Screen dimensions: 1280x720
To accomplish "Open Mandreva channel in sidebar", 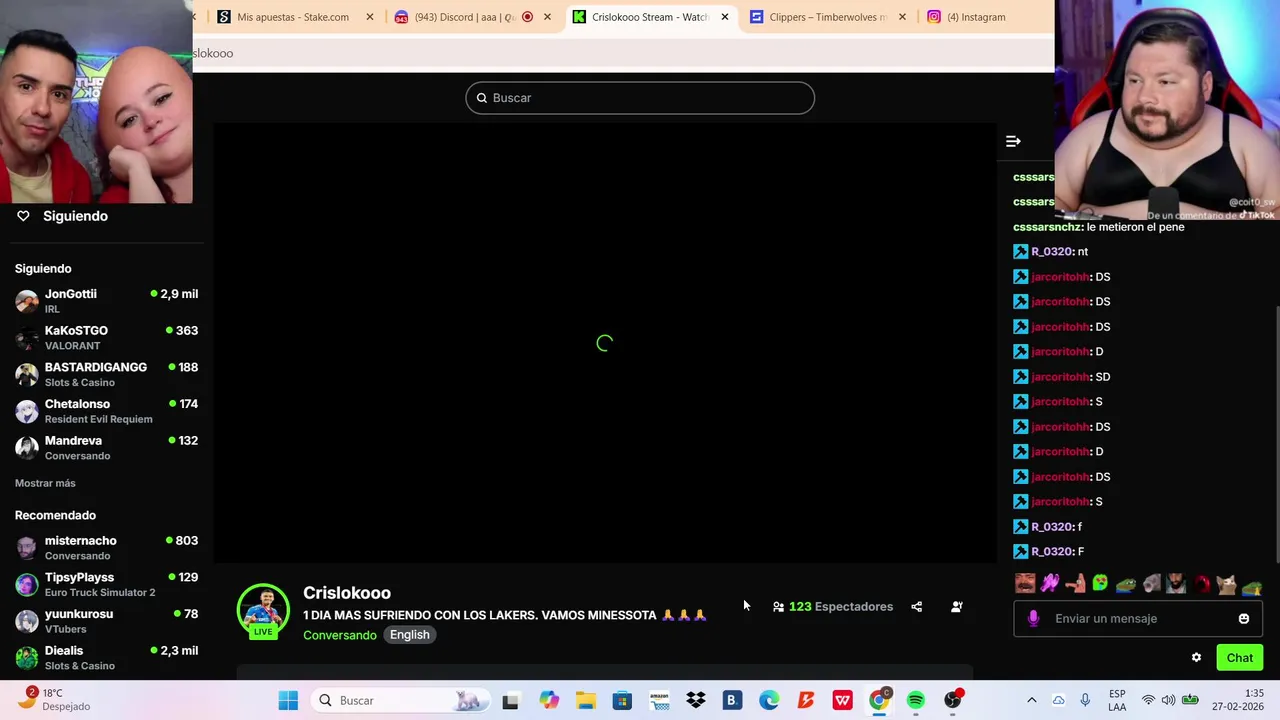I will [106, 448].
